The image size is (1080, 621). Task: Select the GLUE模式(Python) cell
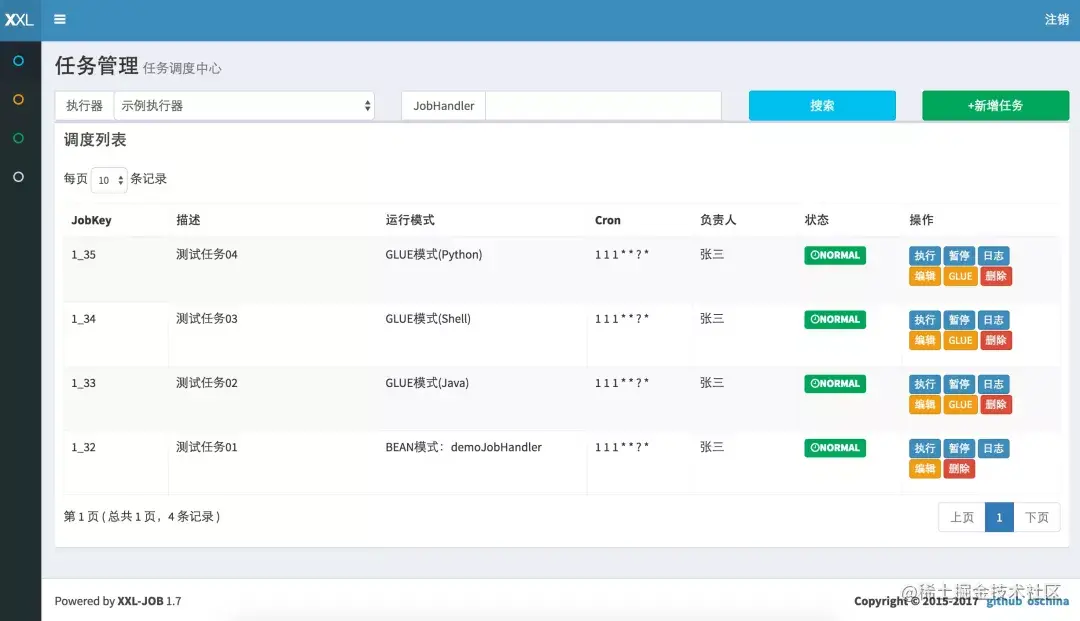(x=433, y=255)
